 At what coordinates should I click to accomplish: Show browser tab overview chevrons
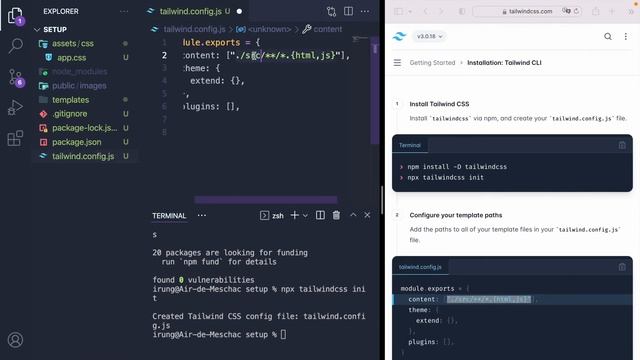631,11
